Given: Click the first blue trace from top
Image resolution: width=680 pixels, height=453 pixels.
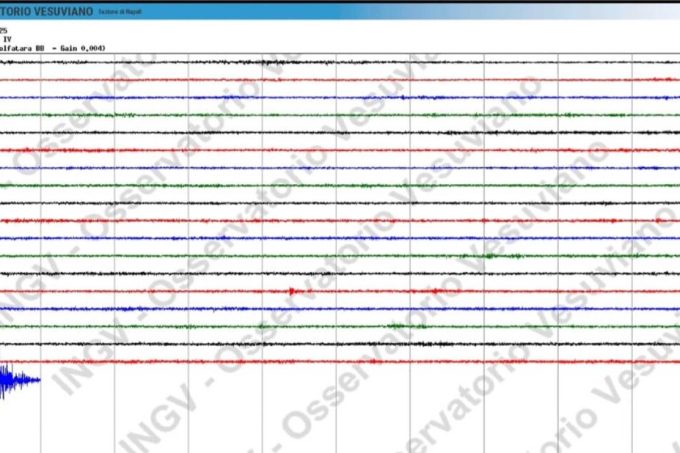Looking at the screenshot, I should coord(340,97).
